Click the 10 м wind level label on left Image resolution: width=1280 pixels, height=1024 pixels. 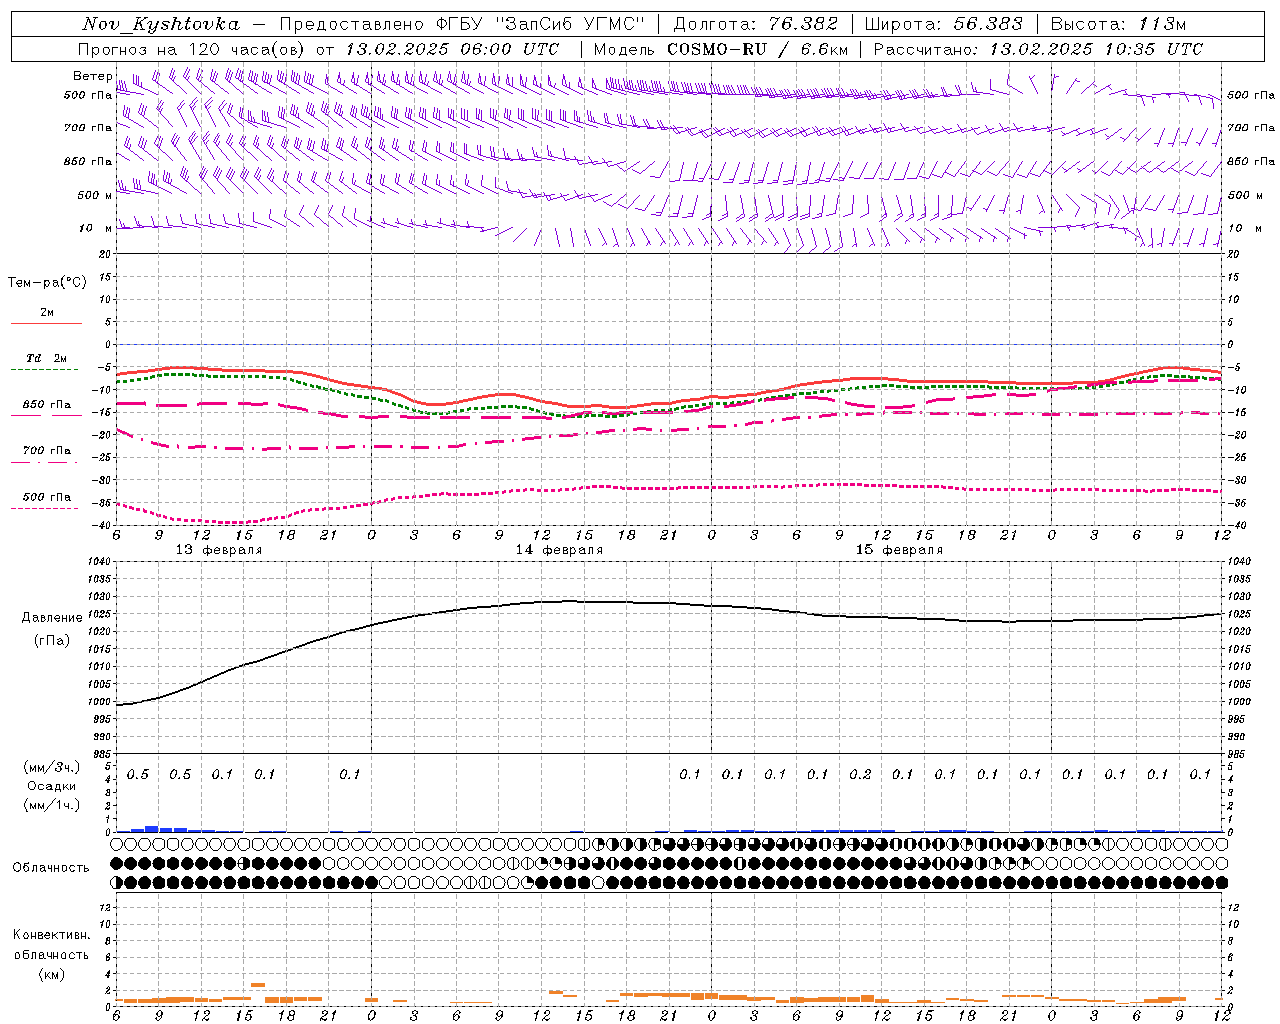pyautogui.click(x=95, y=228)
